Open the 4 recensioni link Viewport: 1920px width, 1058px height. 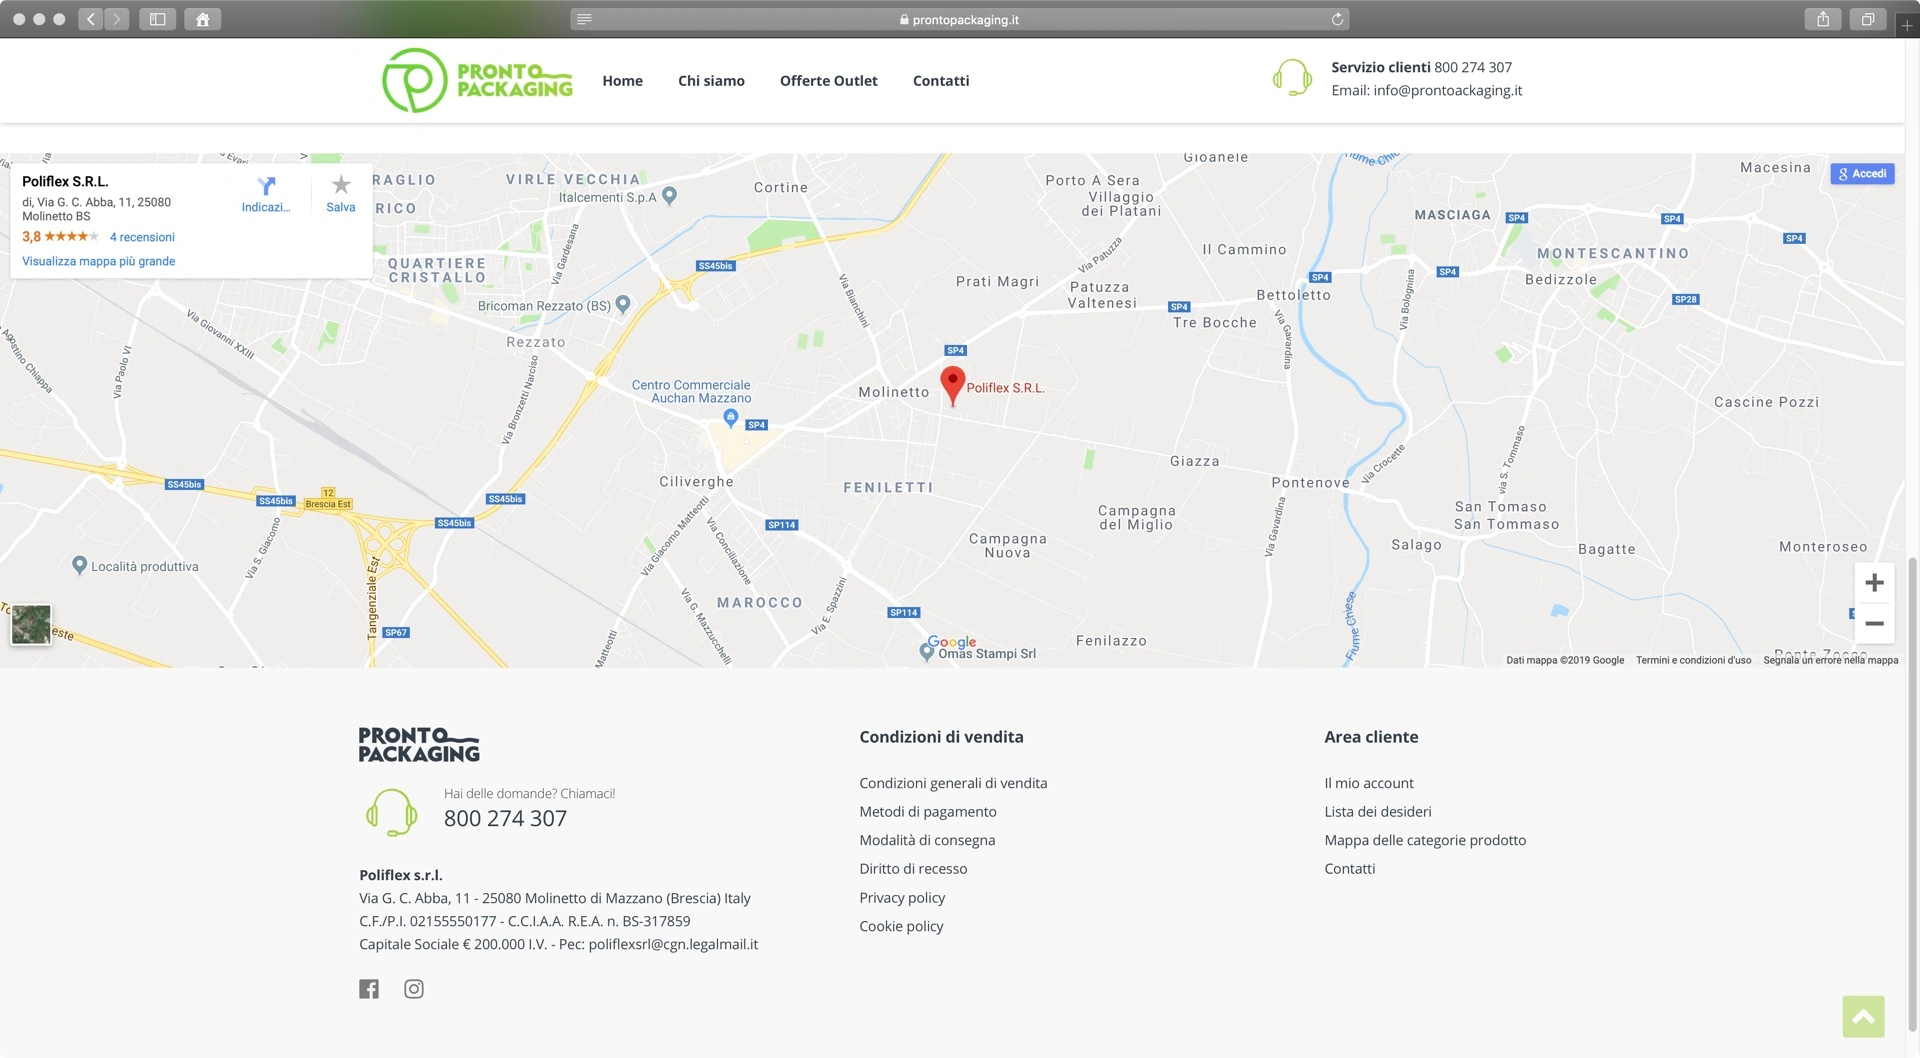[142, 237]
